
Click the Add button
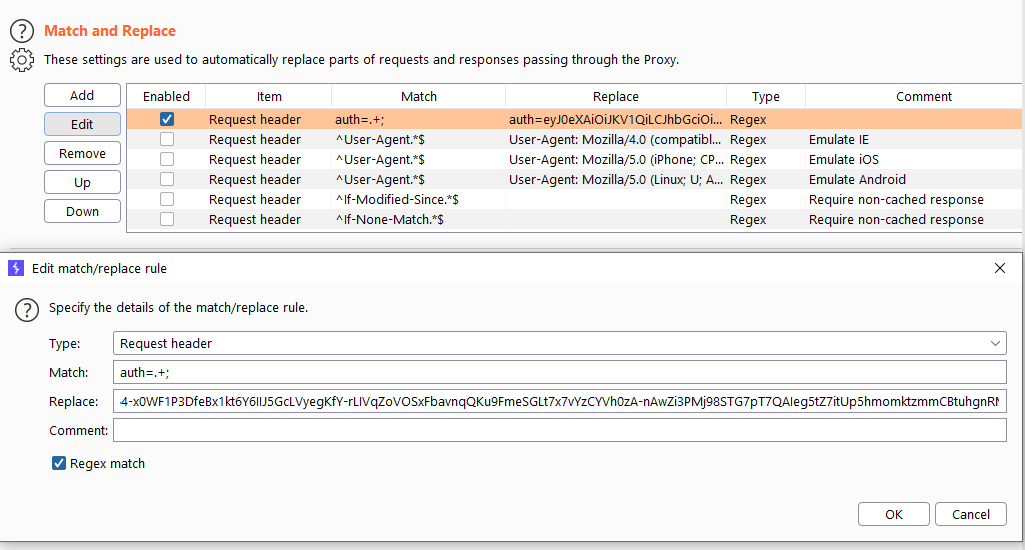82,95
